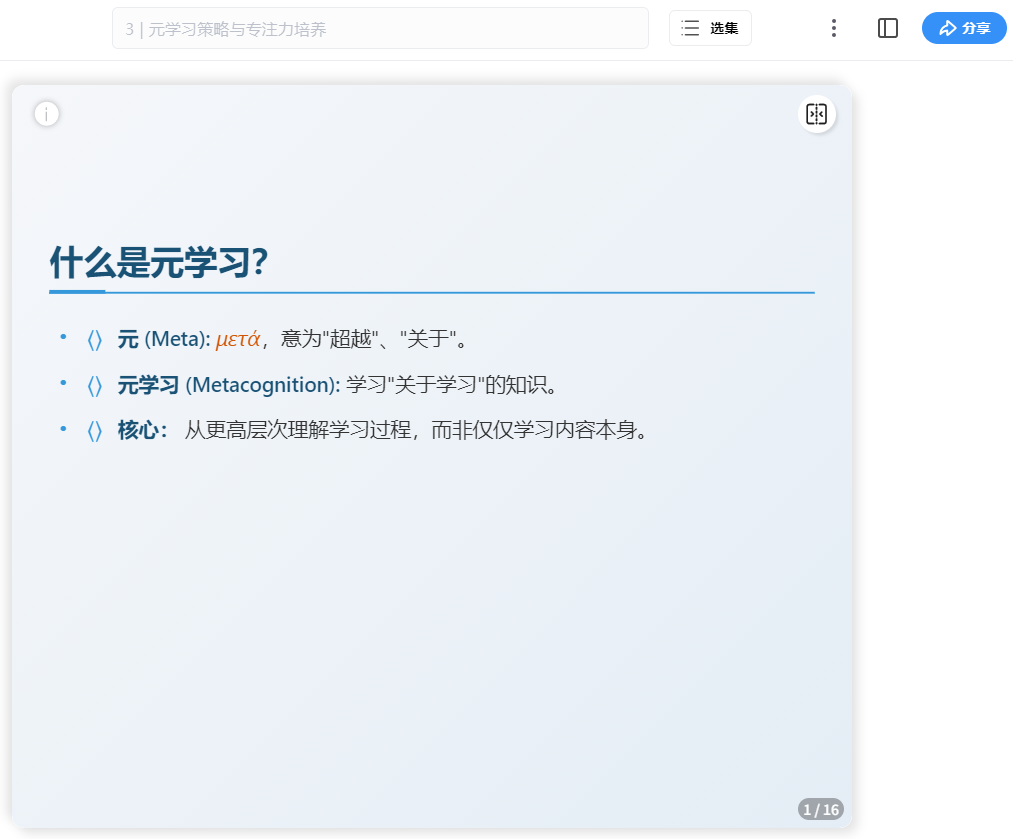Screen dimensions: 1013x839
Task: Click the split-compare icon atop the slide
Action: (x=817, y=113)
